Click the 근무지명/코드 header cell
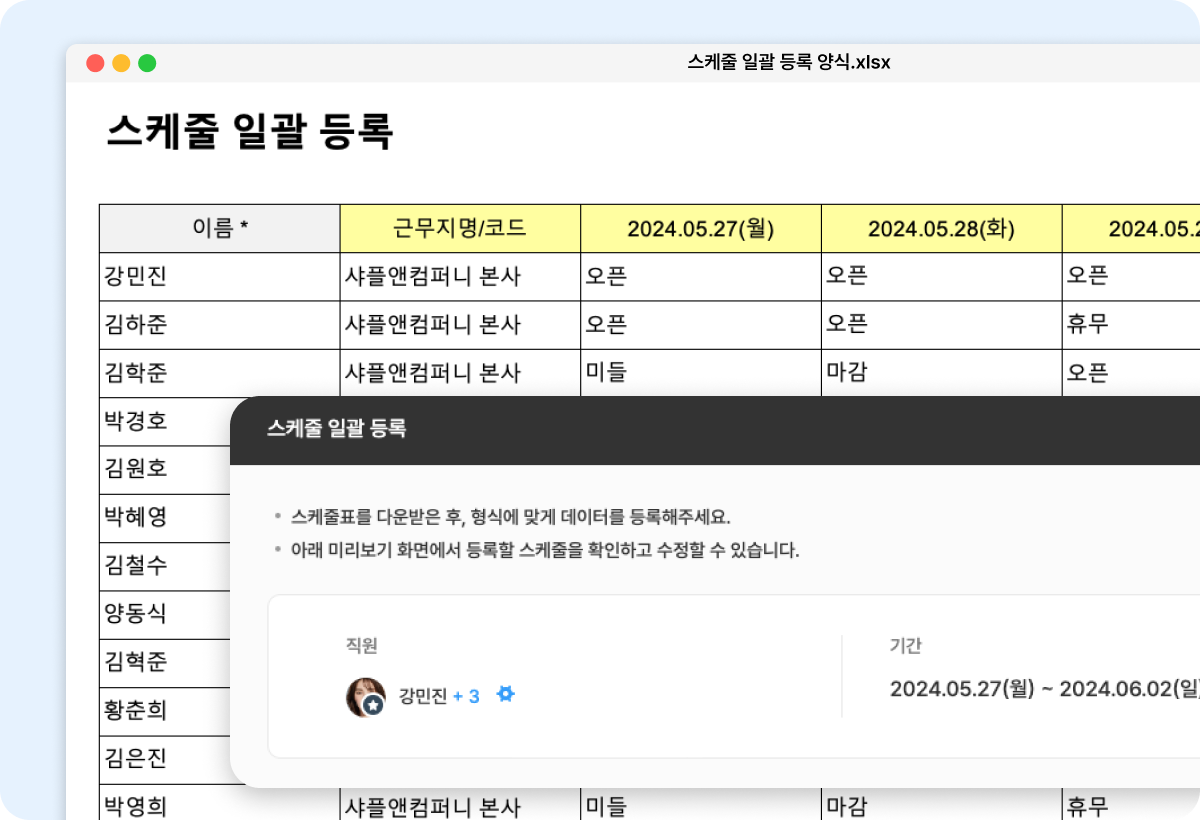Image resolution: width=1200 pixels, height=820 pixels. click(460, 228)
